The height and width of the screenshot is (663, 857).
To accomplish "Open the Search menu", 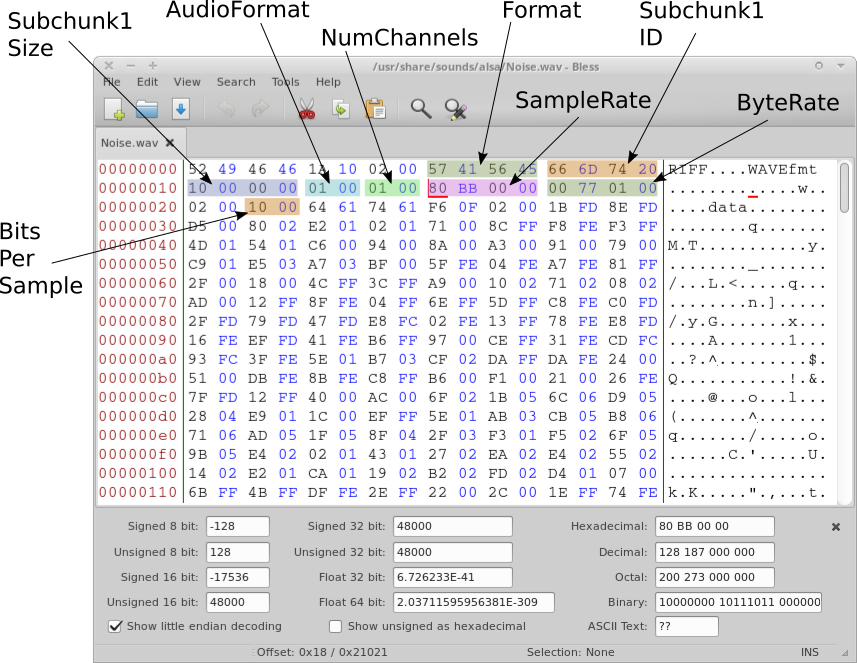I will point(236,82).
